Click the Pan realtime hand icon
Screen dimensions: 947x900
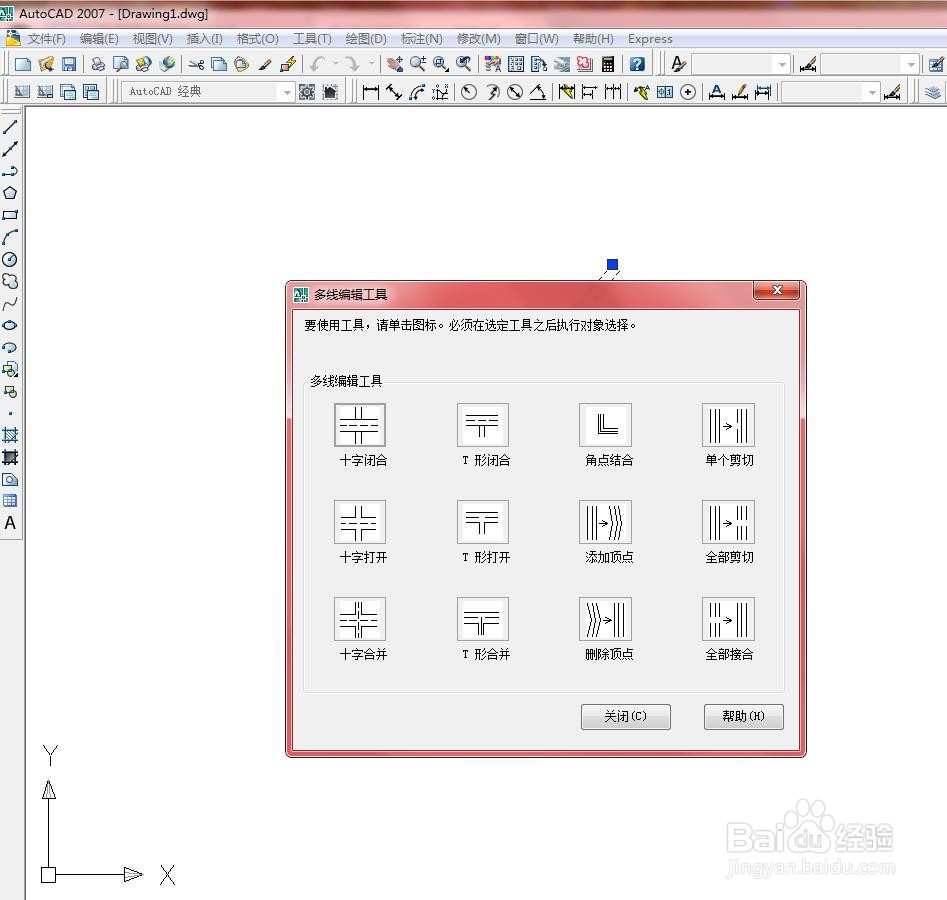395,63
